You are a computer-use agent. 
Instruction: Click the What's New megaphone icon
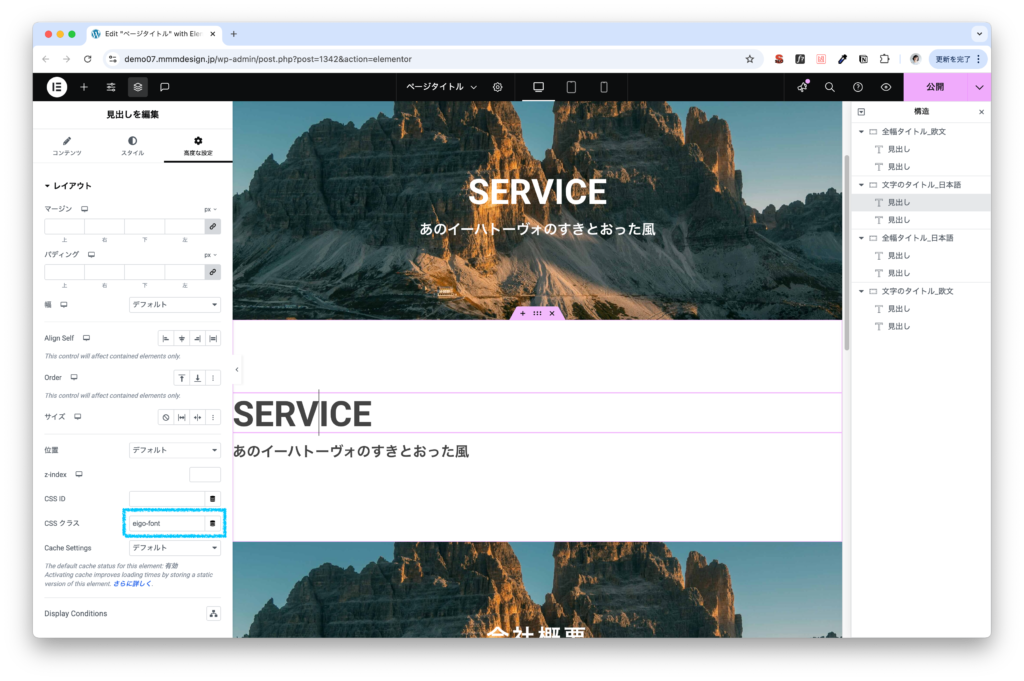802,87
